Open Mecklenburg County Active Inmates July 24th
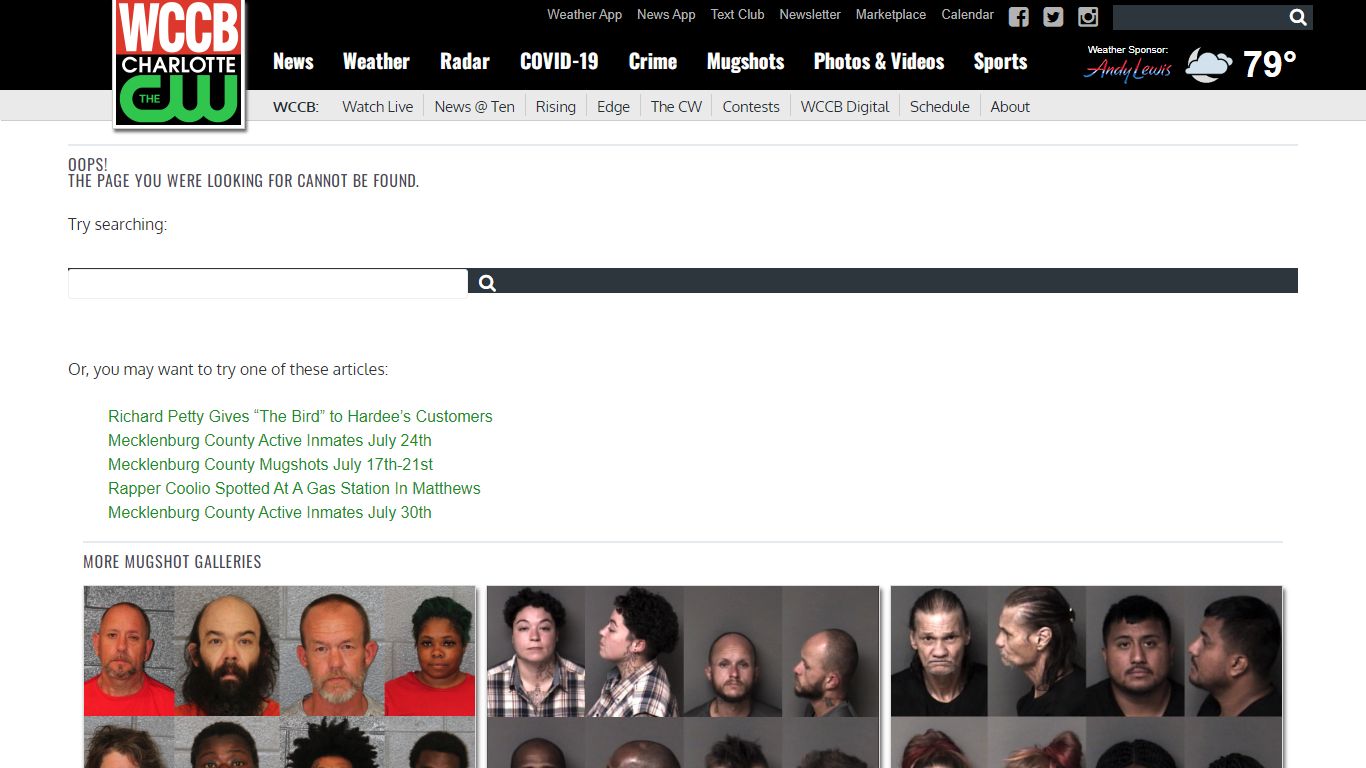Screen dimensions: 1366x768 point(270,440)
